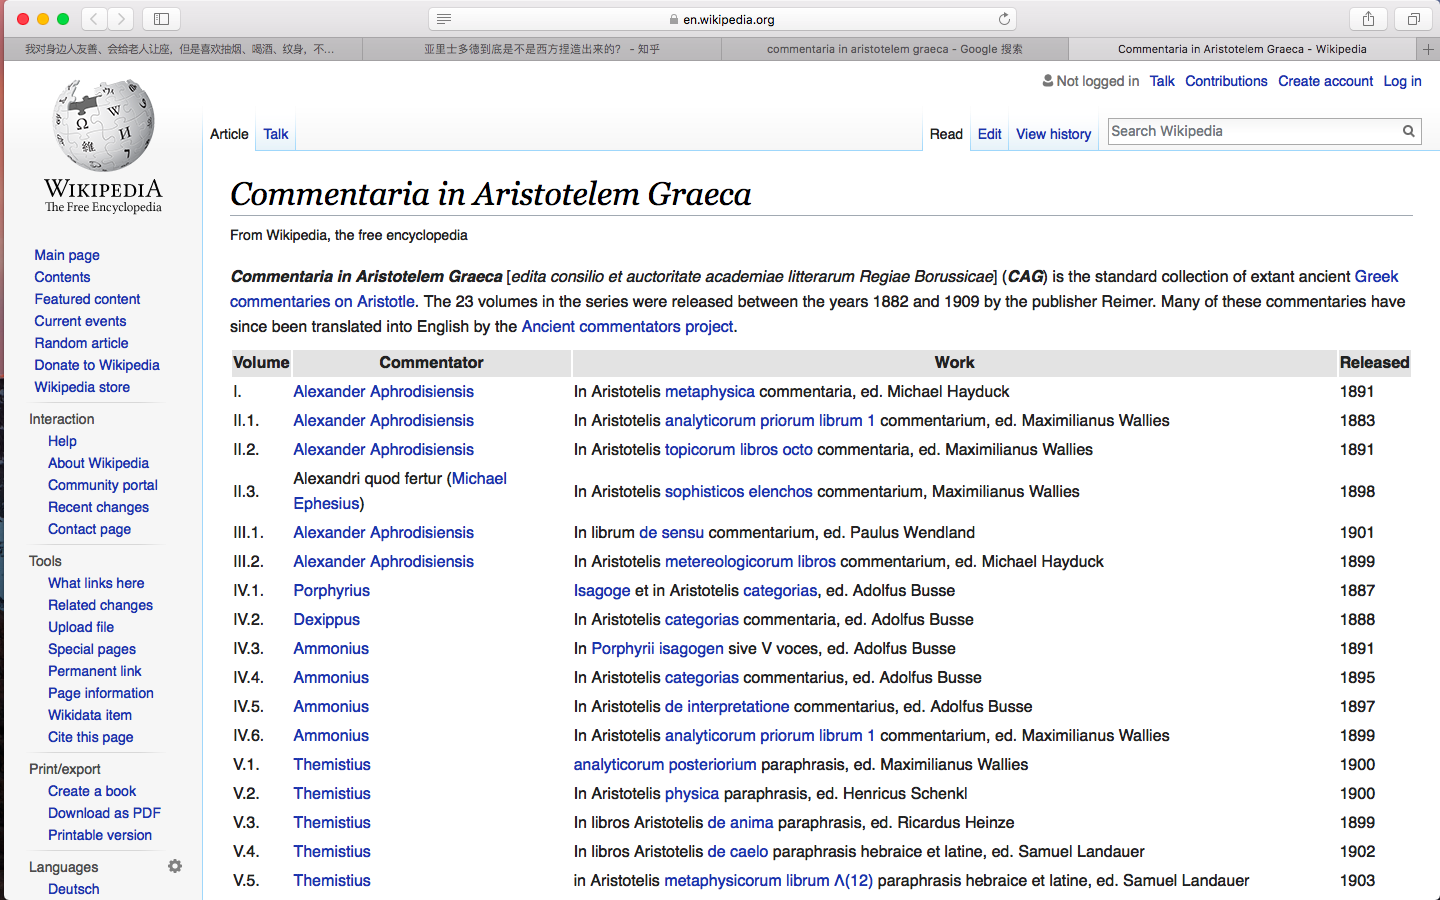
Task: Open Contributions link in the header
Action: pos(1226,81)
